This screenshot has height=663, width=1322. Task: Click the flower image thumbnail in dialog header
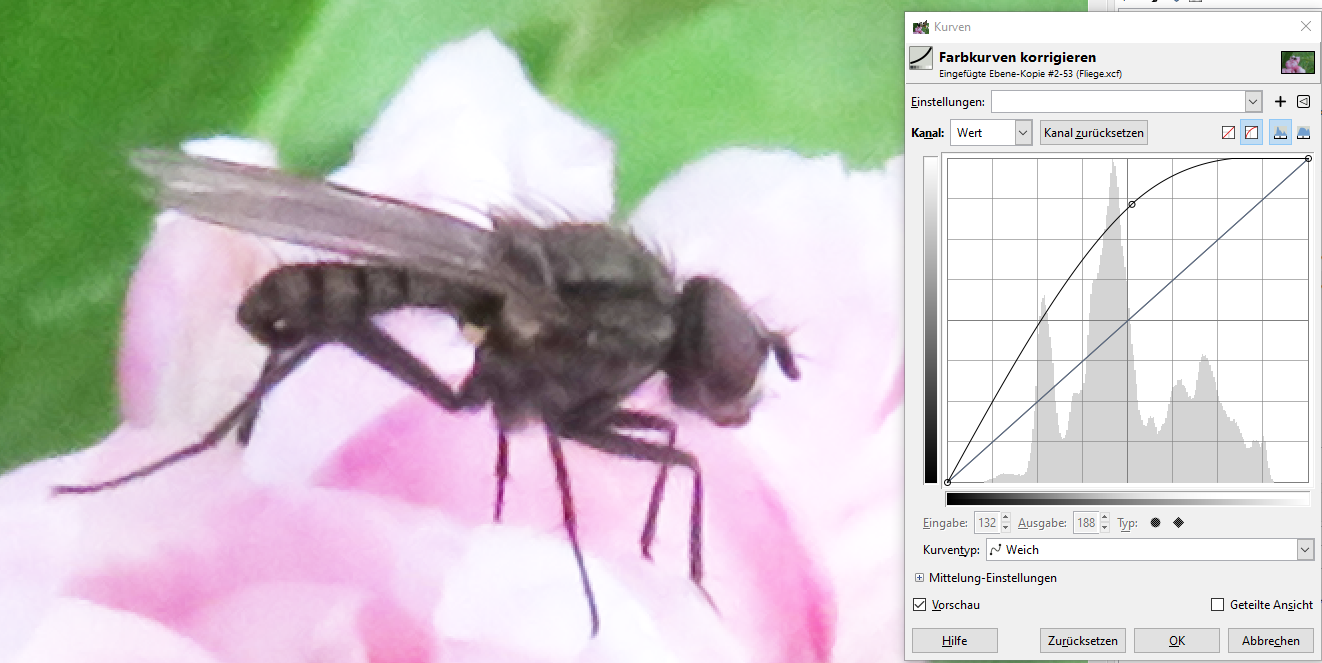(x=1297, y=63)
